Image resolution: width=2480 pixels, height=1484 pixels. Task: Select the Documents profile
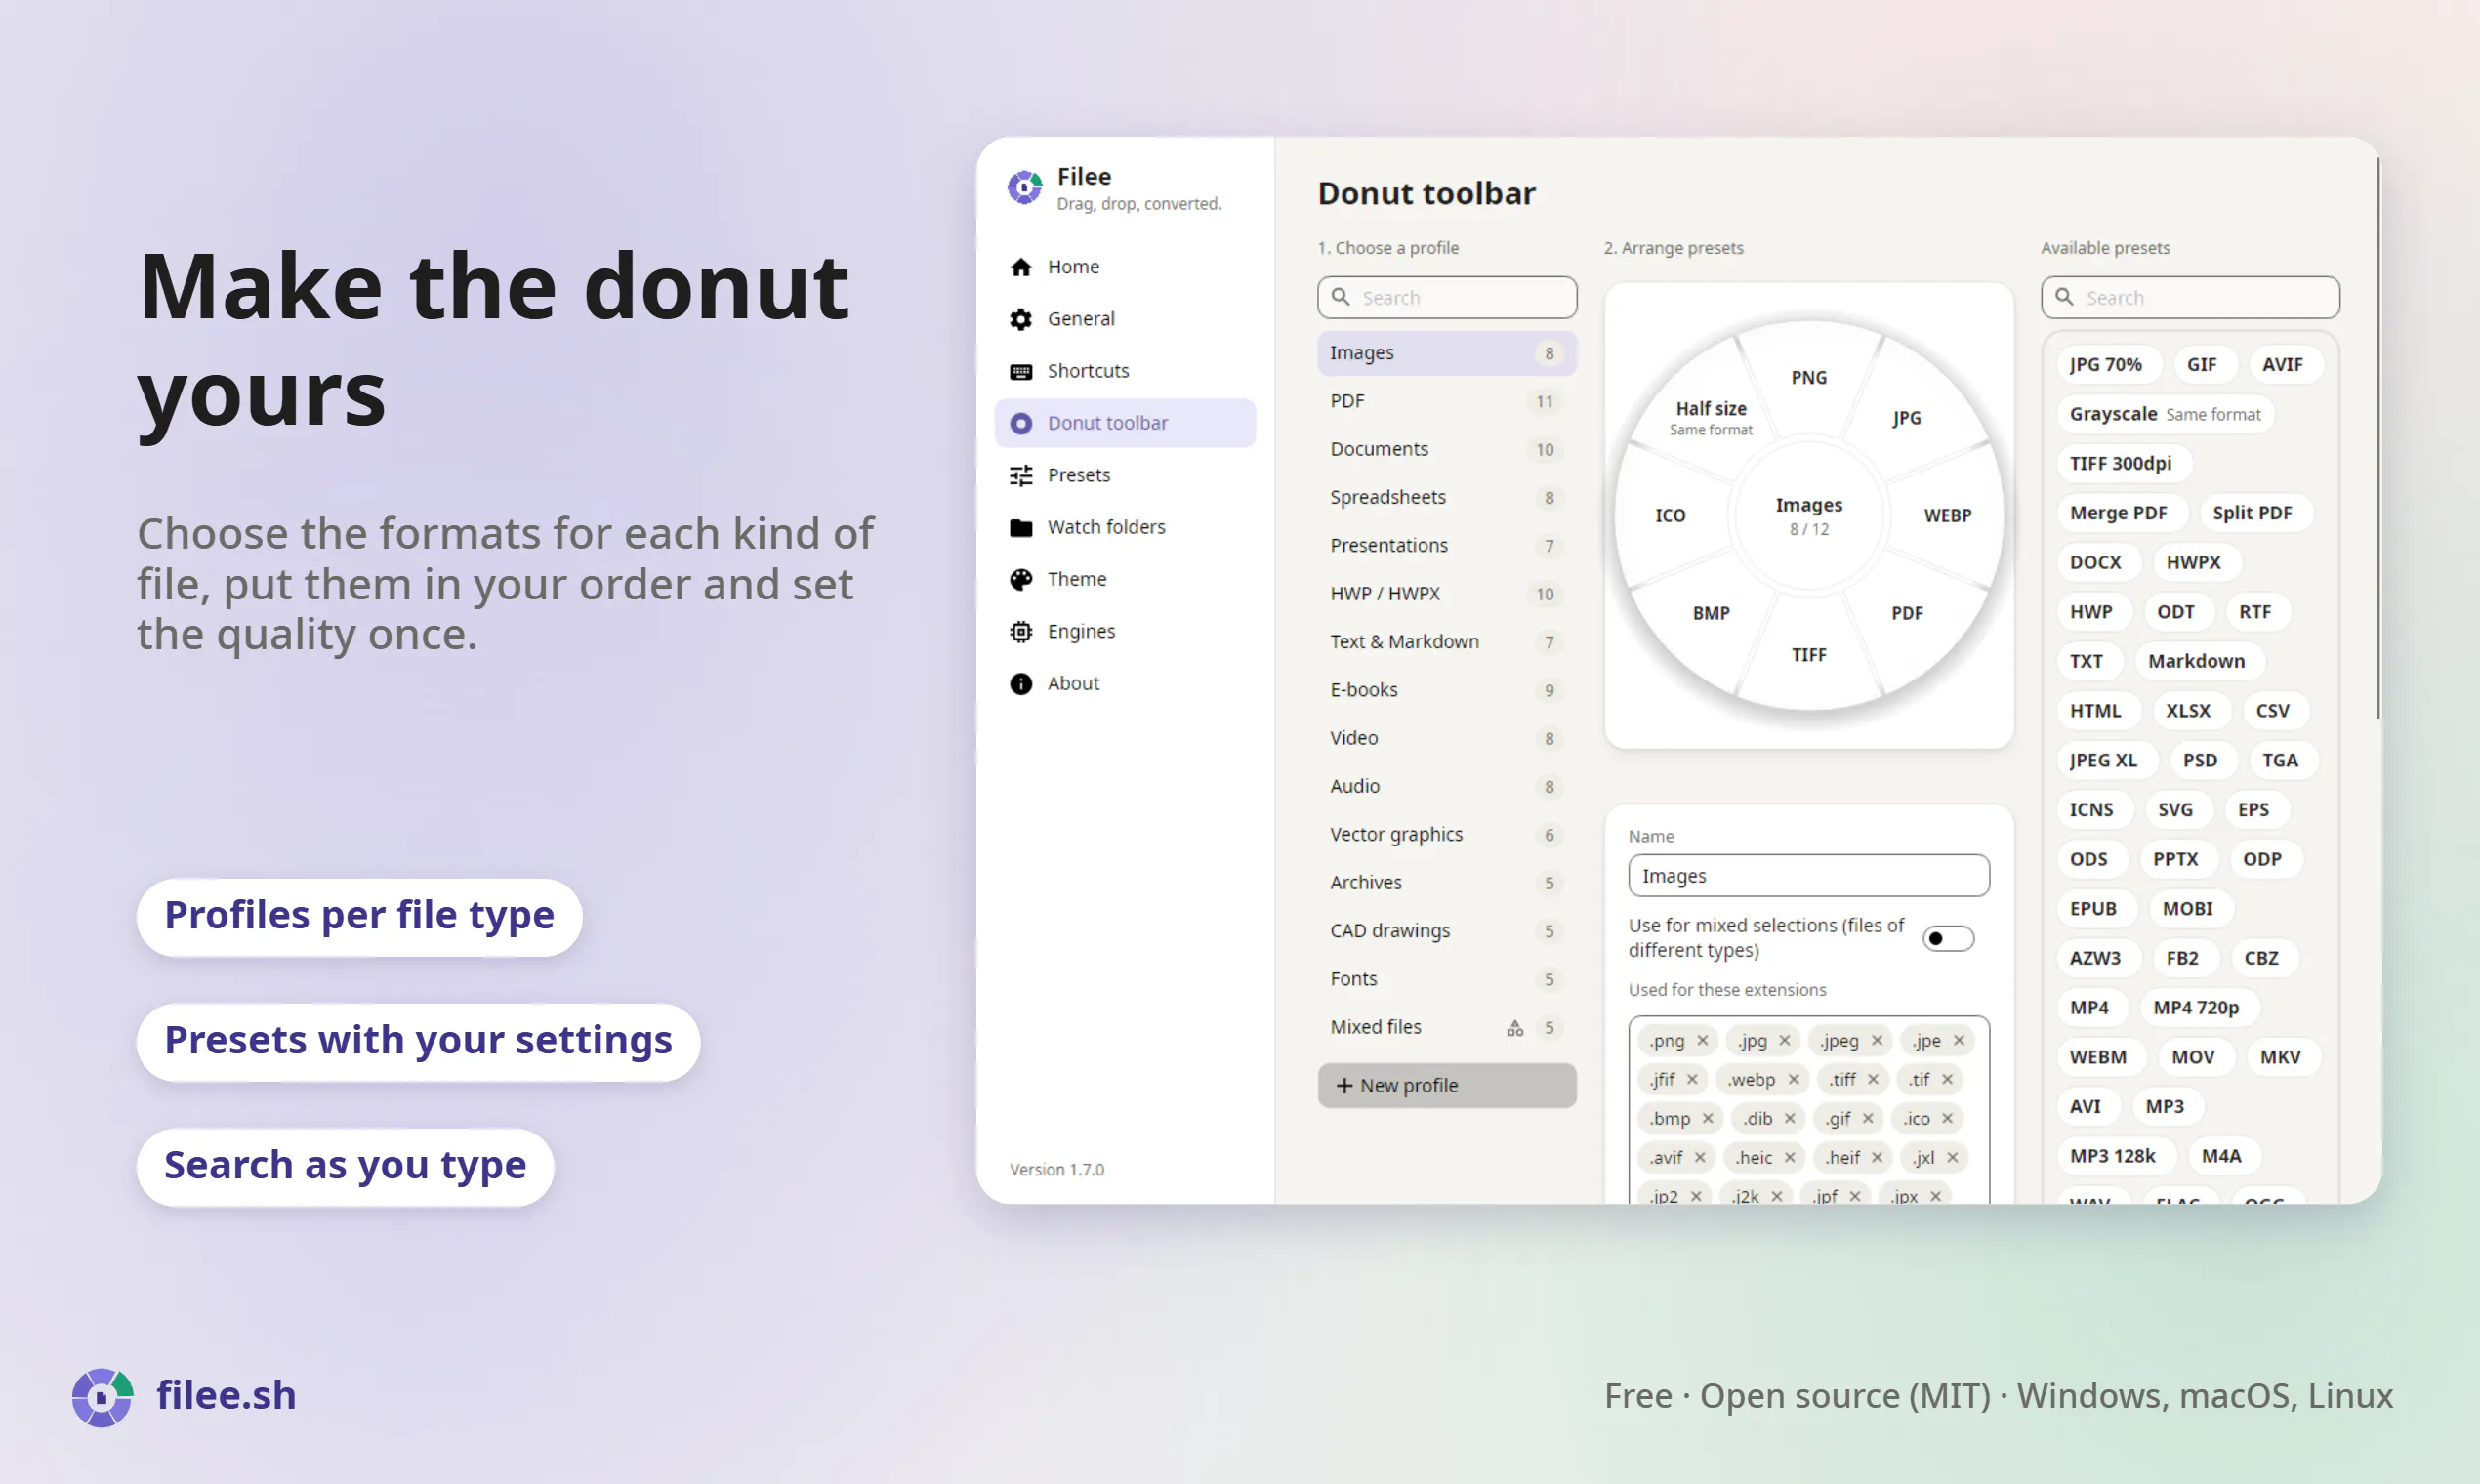pos(1446,449)
